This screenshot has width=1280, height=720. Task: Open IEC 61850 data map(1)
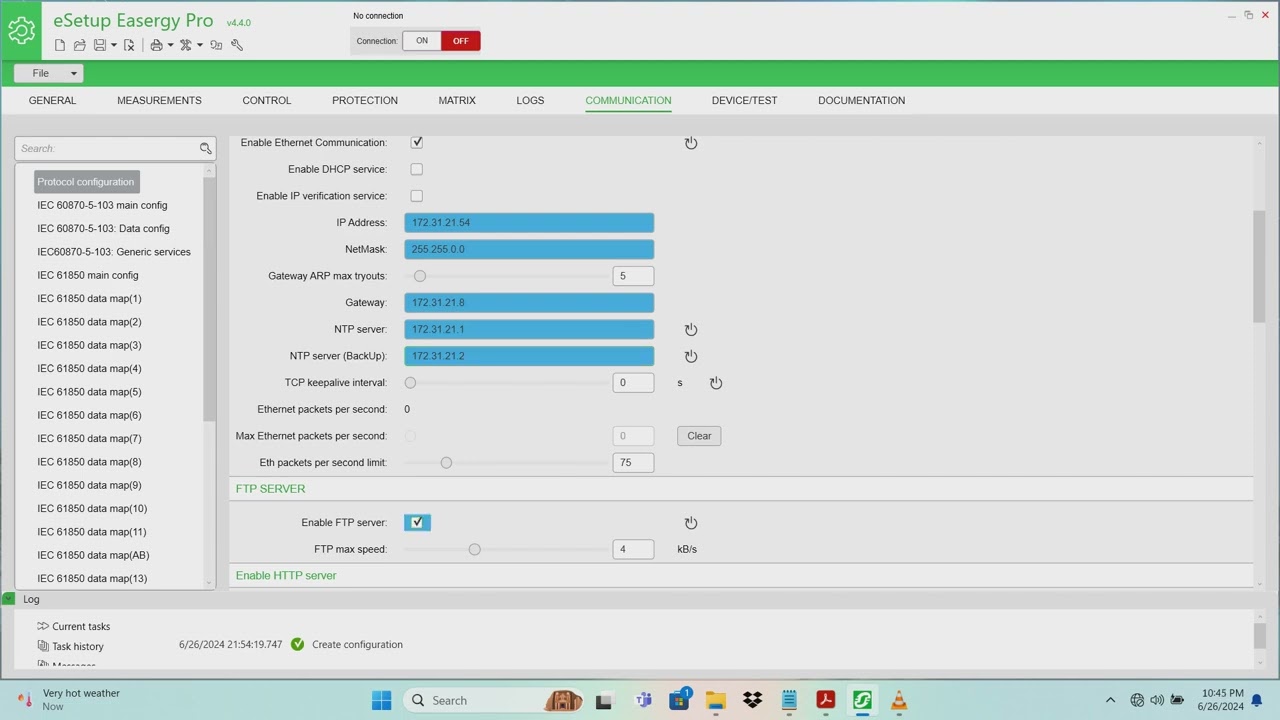click(x=89, y=299)
